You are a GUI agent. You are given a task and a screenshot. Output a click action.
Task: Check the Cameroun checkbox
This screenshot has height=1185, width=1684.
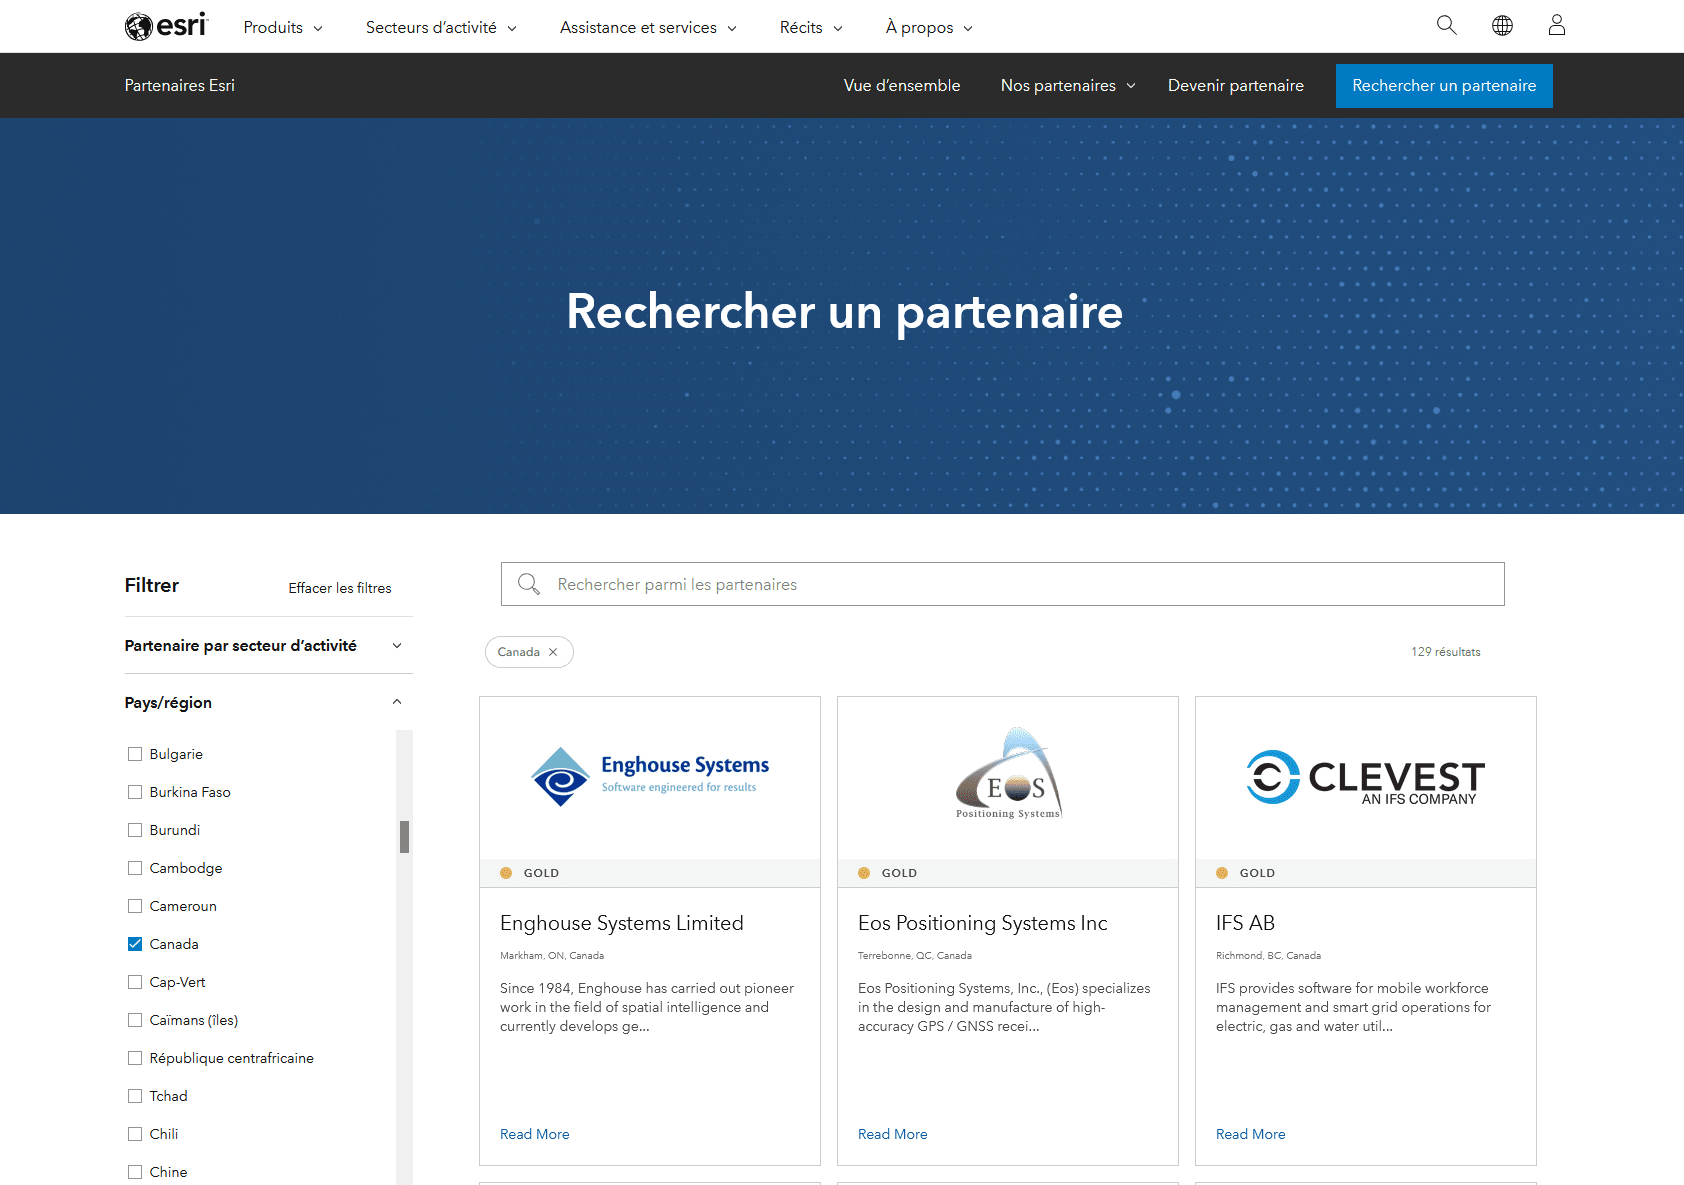click(x=135, y=906)
